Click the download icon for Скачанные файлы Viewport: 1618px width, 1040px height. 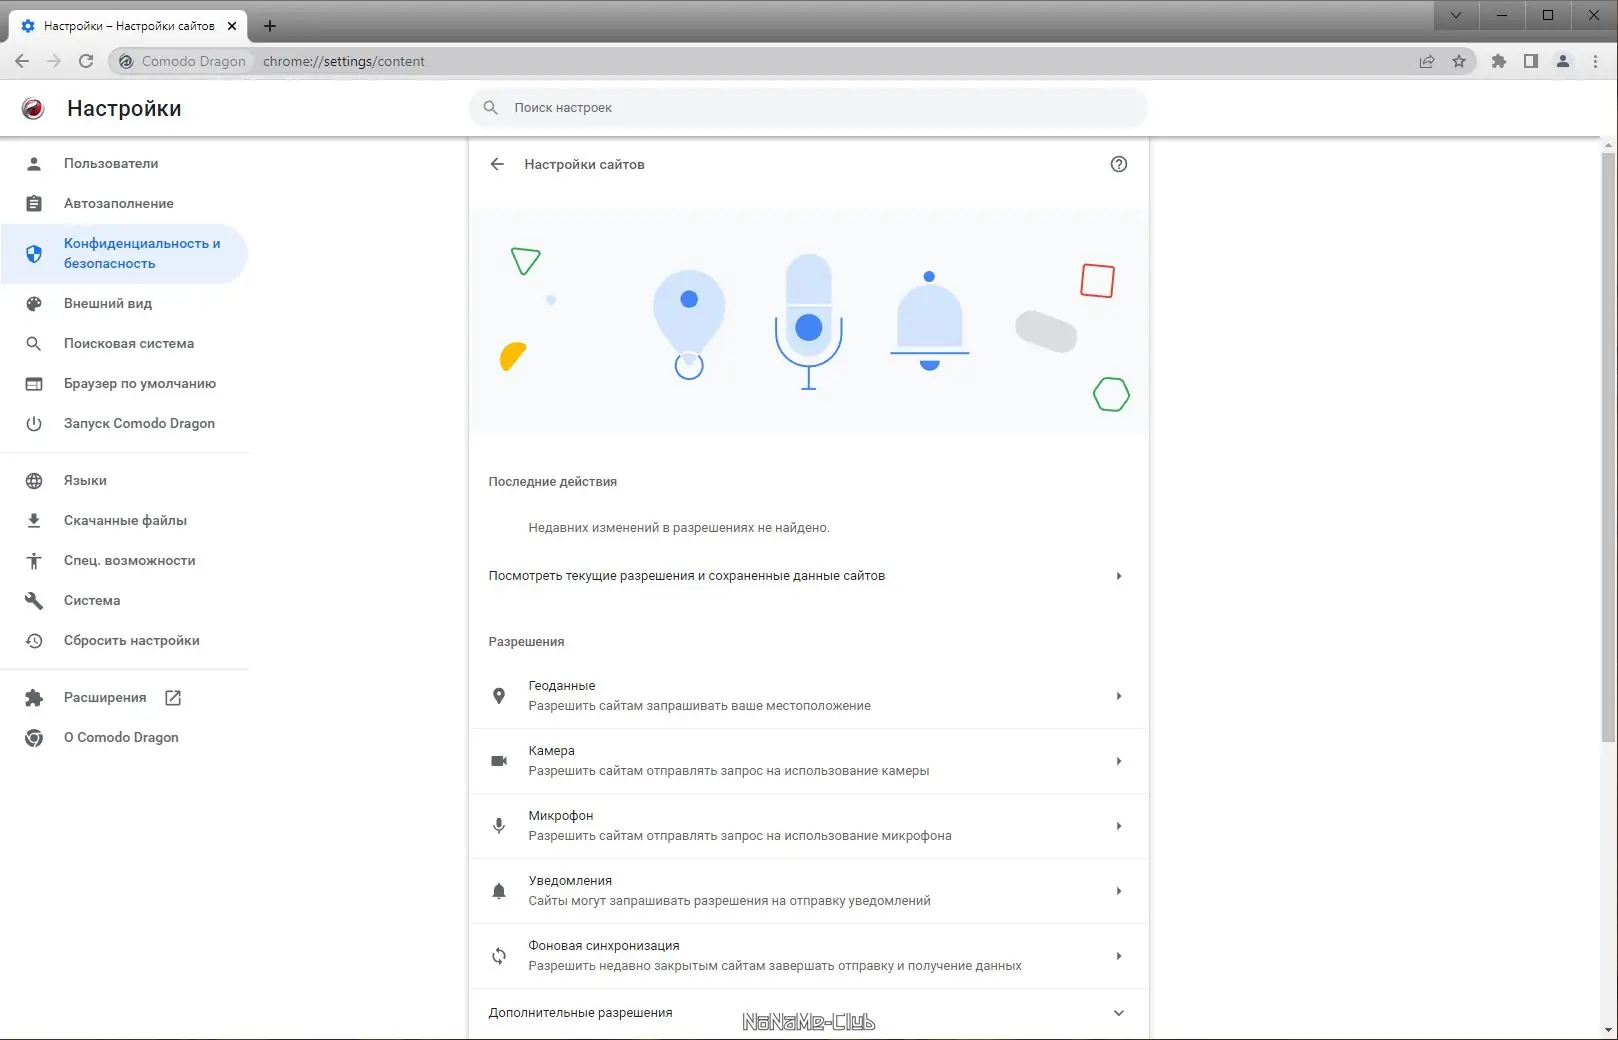[34, 520]
